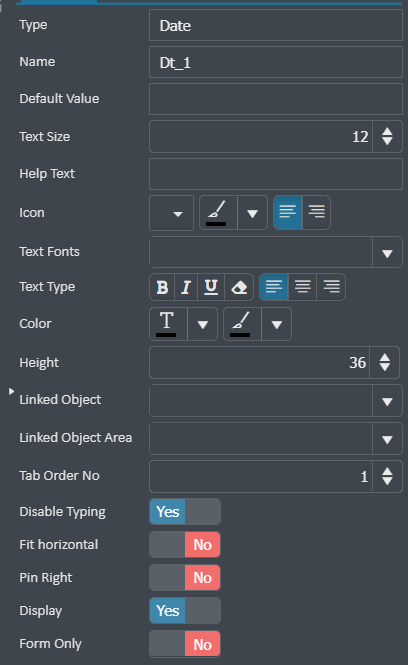Toggle the Fit horizontal switch
Image resolution: width=408 pixels, height=665 pixels.
pos(185,545)
